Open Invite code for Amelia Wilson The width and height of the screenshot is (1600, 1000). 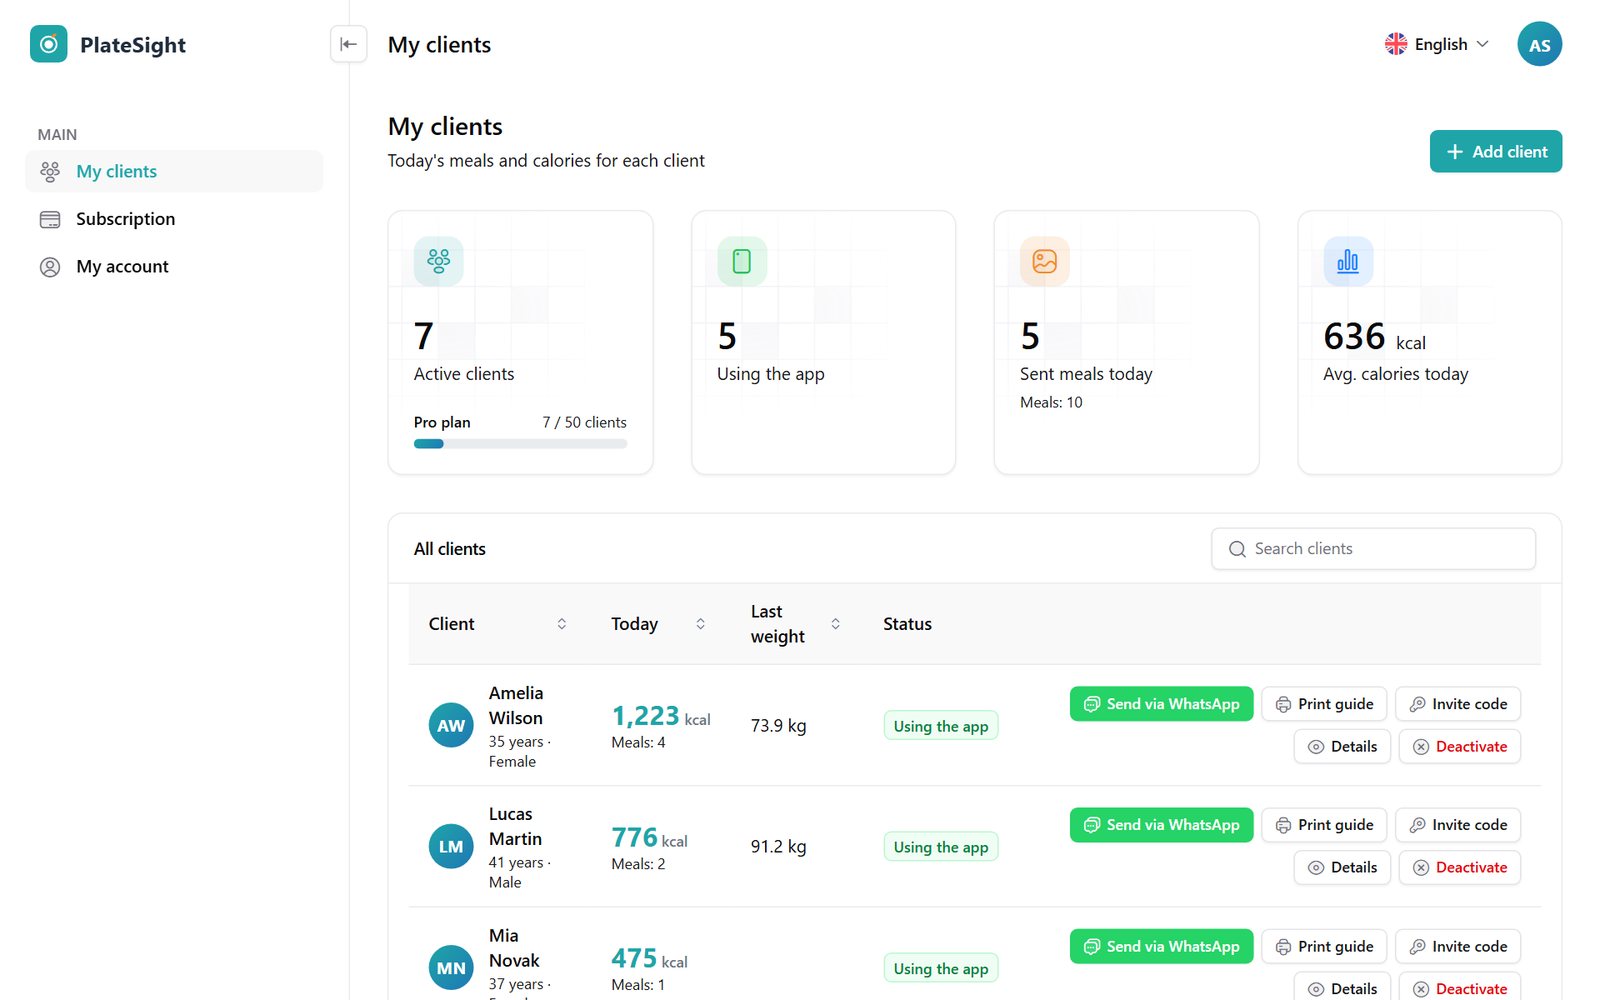[x=1458, y=704]
